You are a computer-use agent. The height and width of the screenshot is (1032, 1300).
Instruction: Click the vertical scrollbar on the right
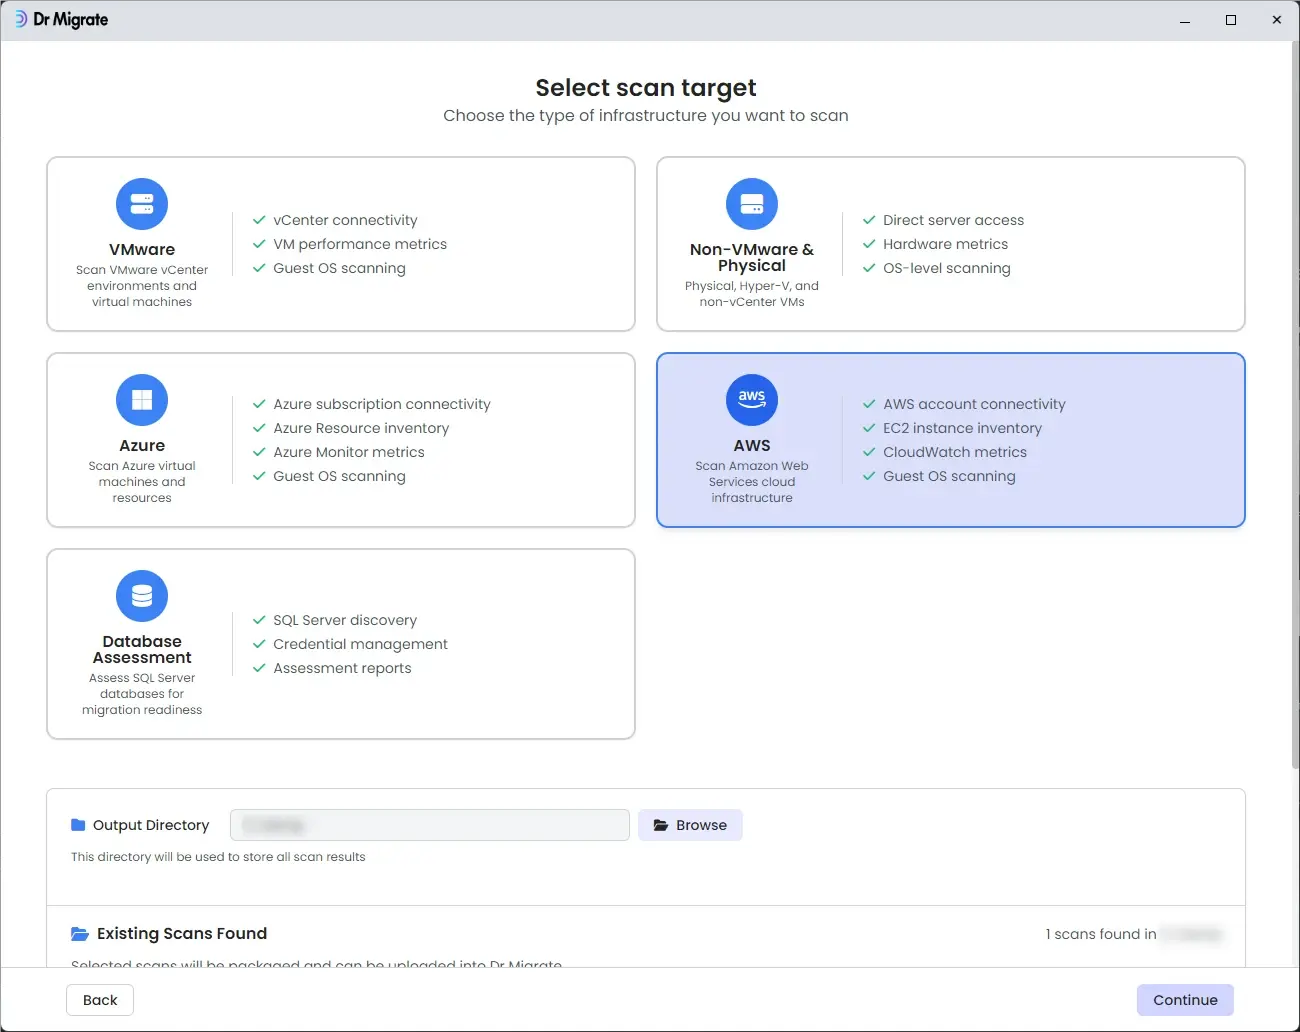[x=1295, y=405]
